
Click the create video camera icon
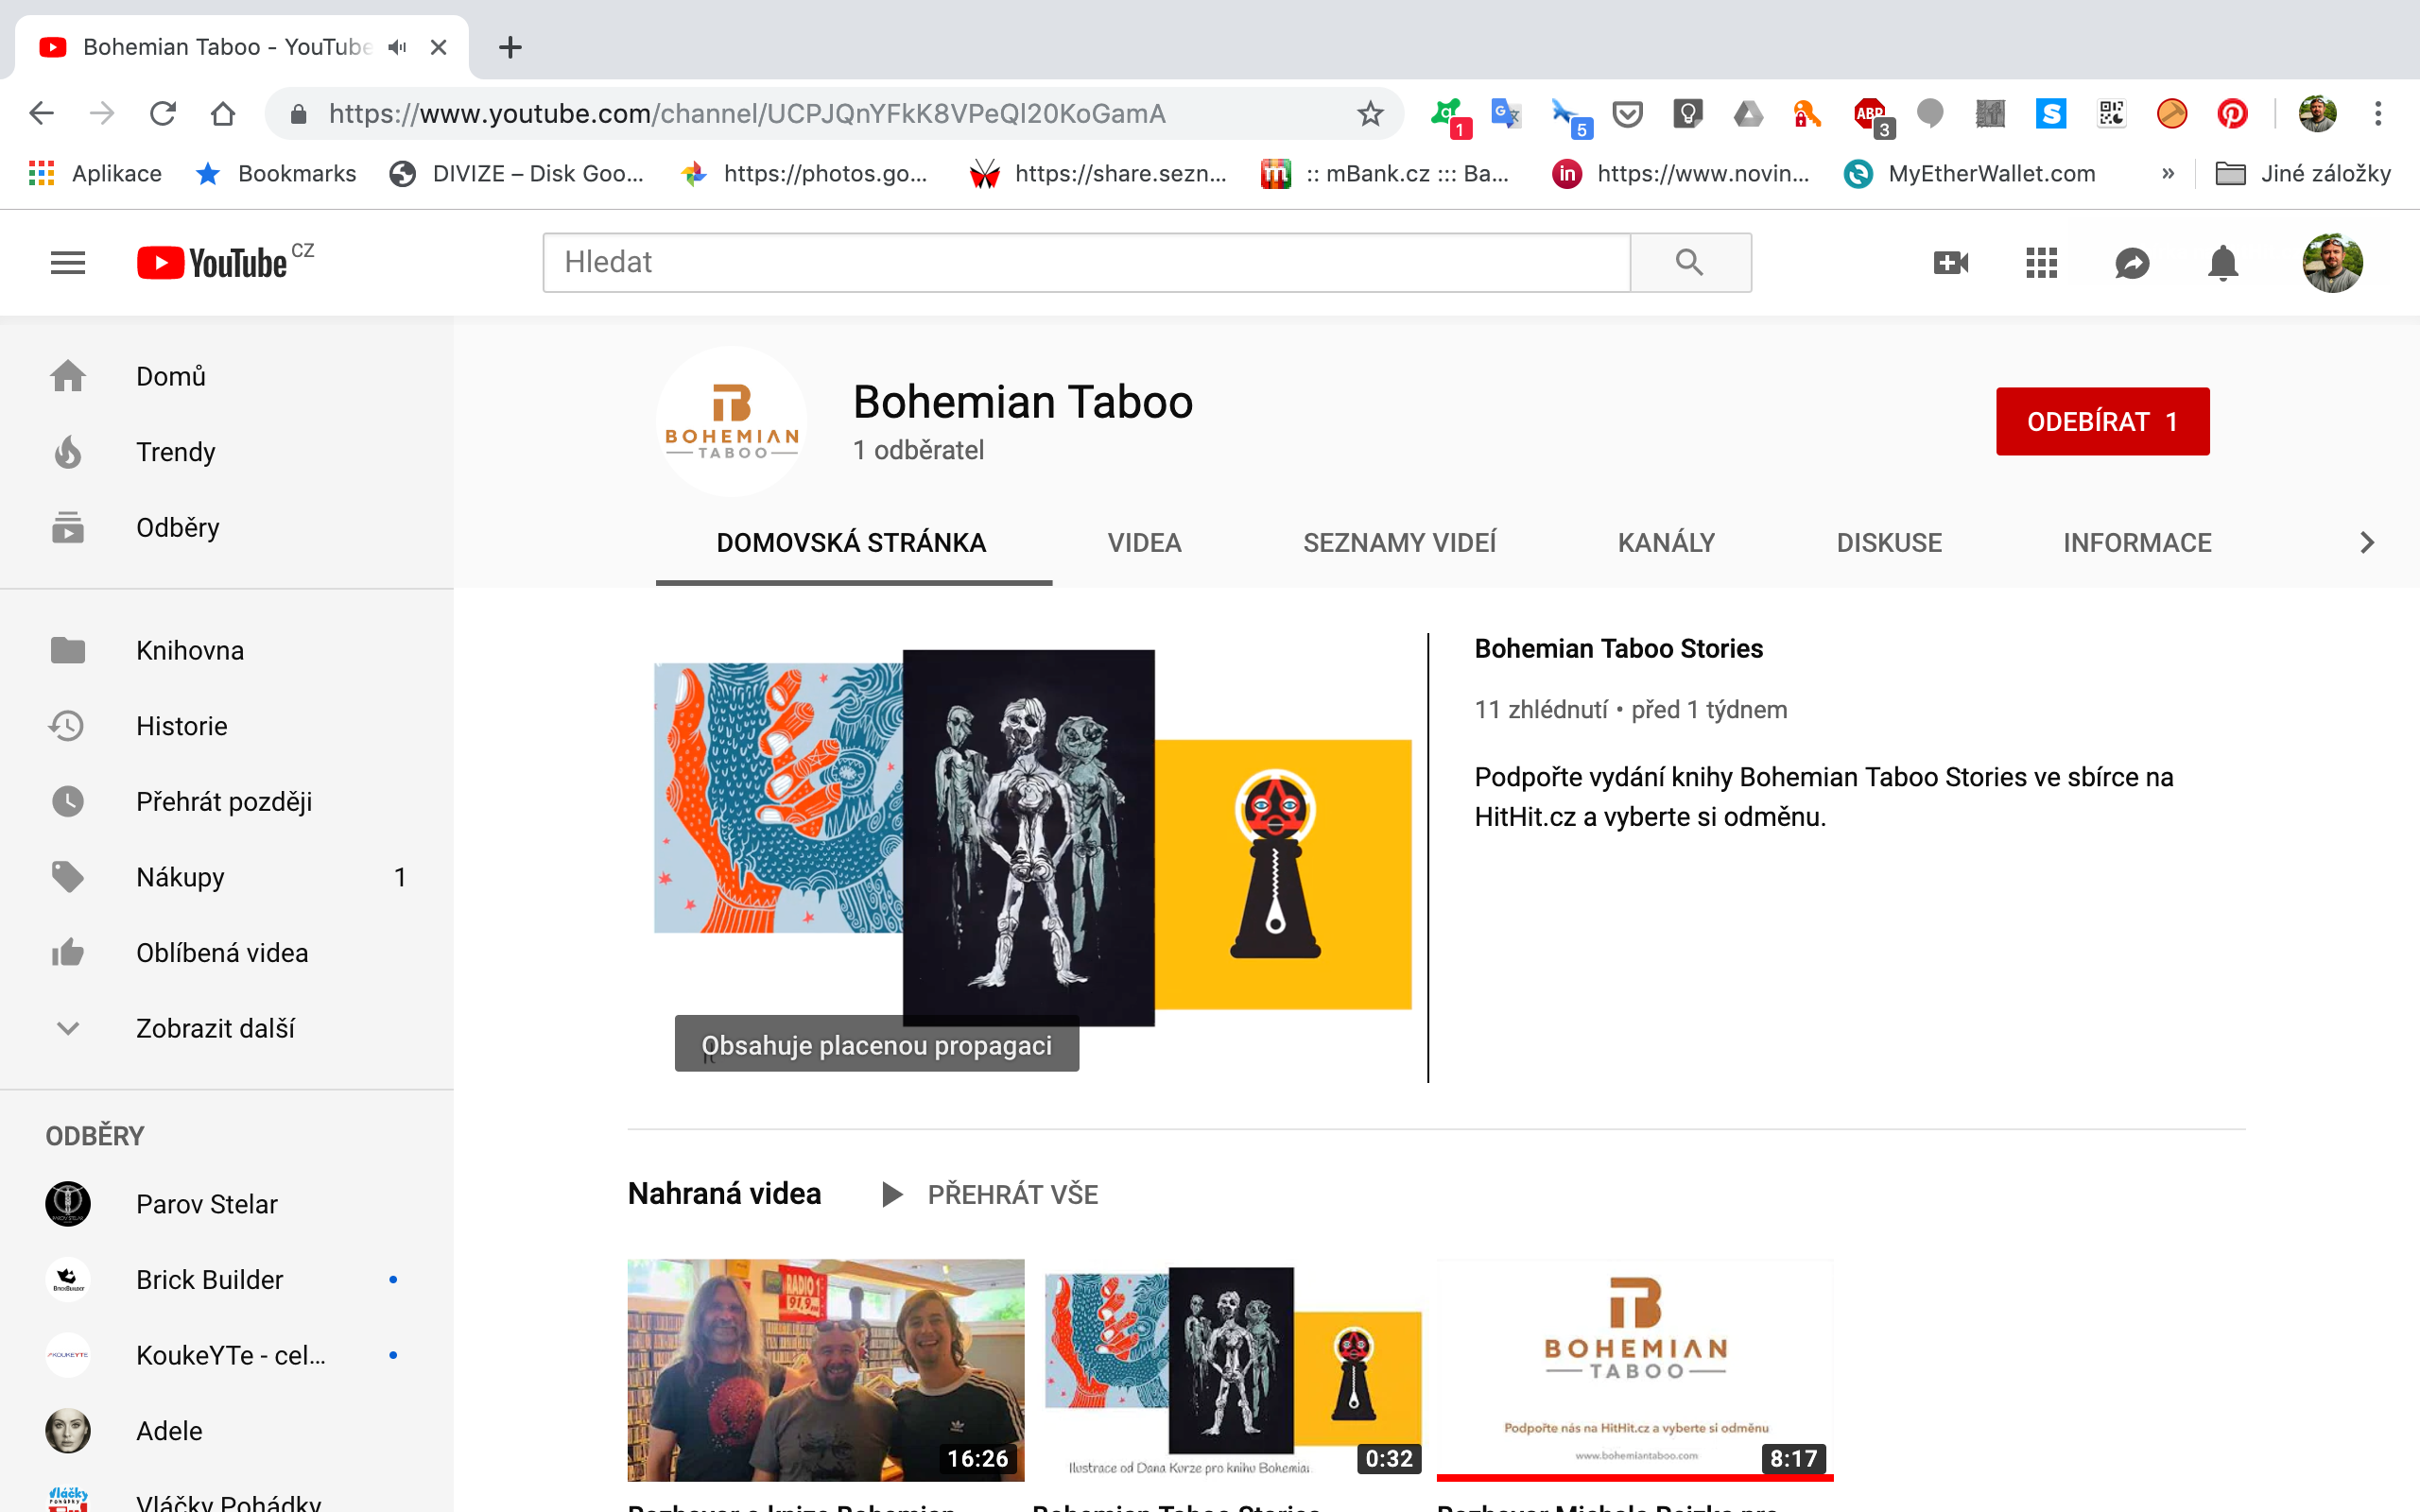click(1950, 263)
